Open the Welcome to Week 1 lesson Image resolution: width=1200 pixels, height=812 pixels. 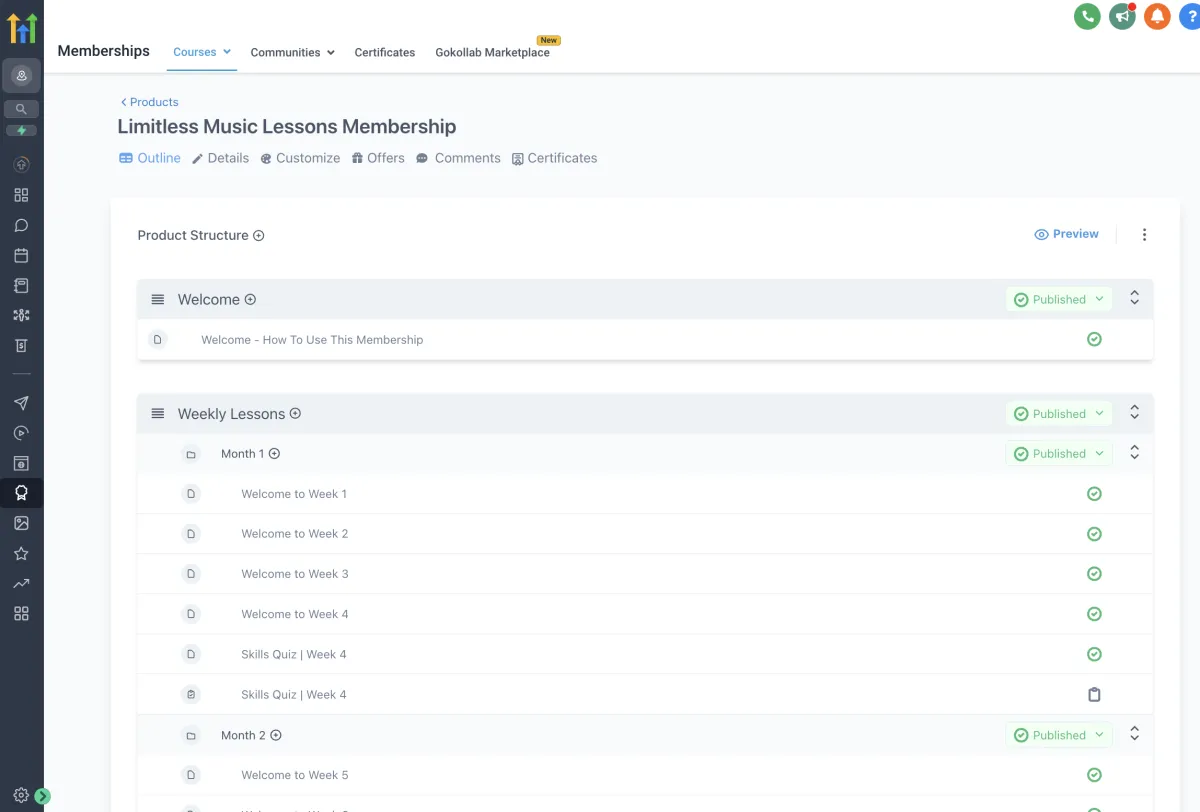[x=294, y=493]
